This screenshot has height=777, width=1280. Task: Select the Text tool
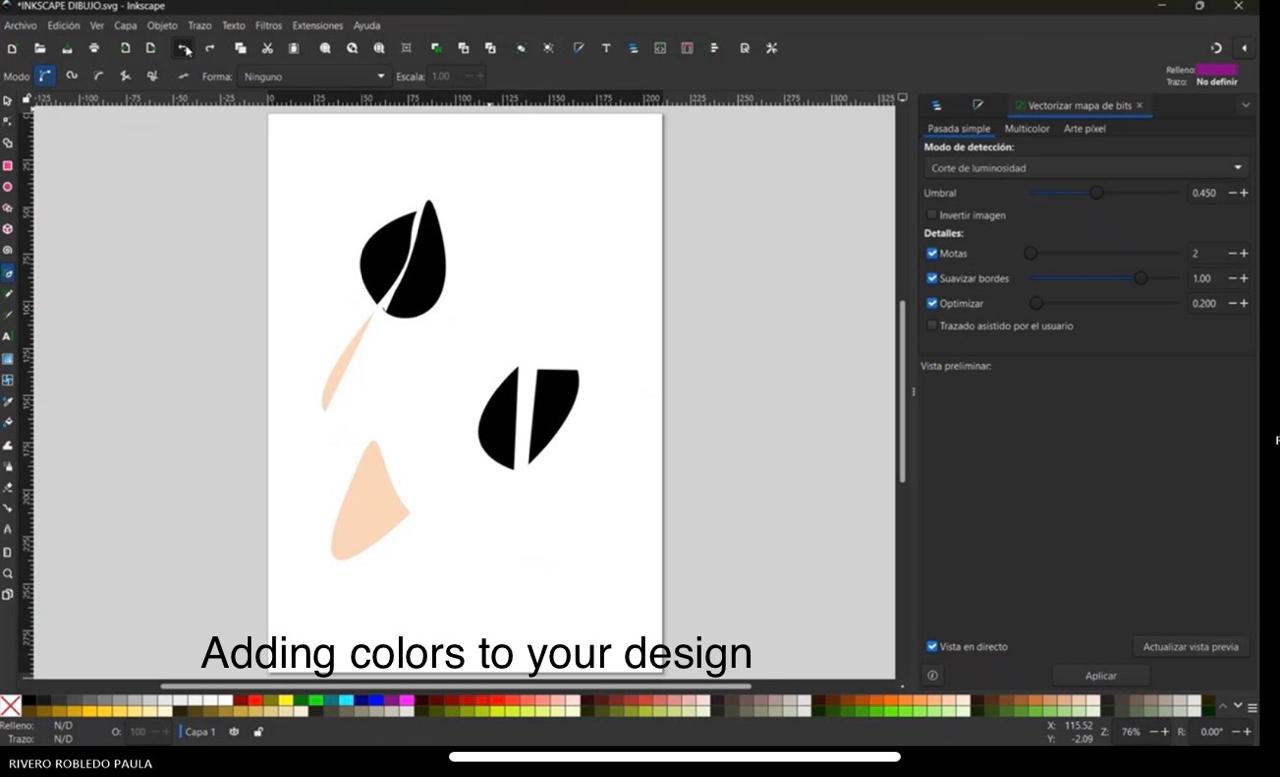(x=8, y=337)
